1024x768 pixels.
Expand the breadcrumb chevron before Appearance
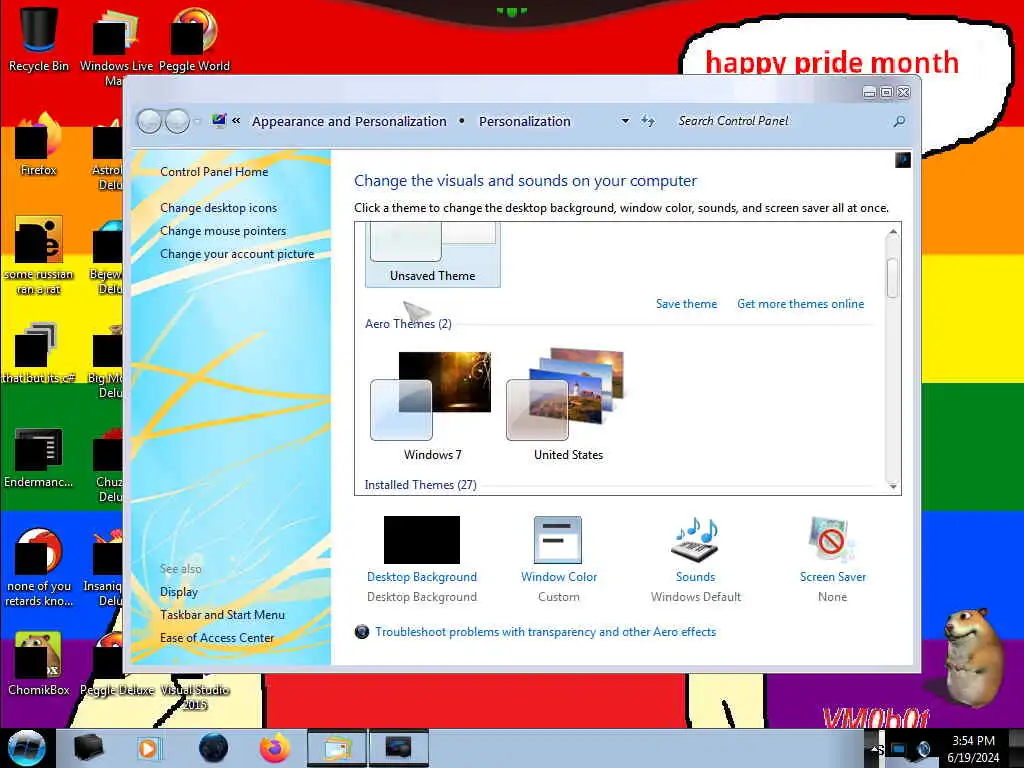pos(236,121)
